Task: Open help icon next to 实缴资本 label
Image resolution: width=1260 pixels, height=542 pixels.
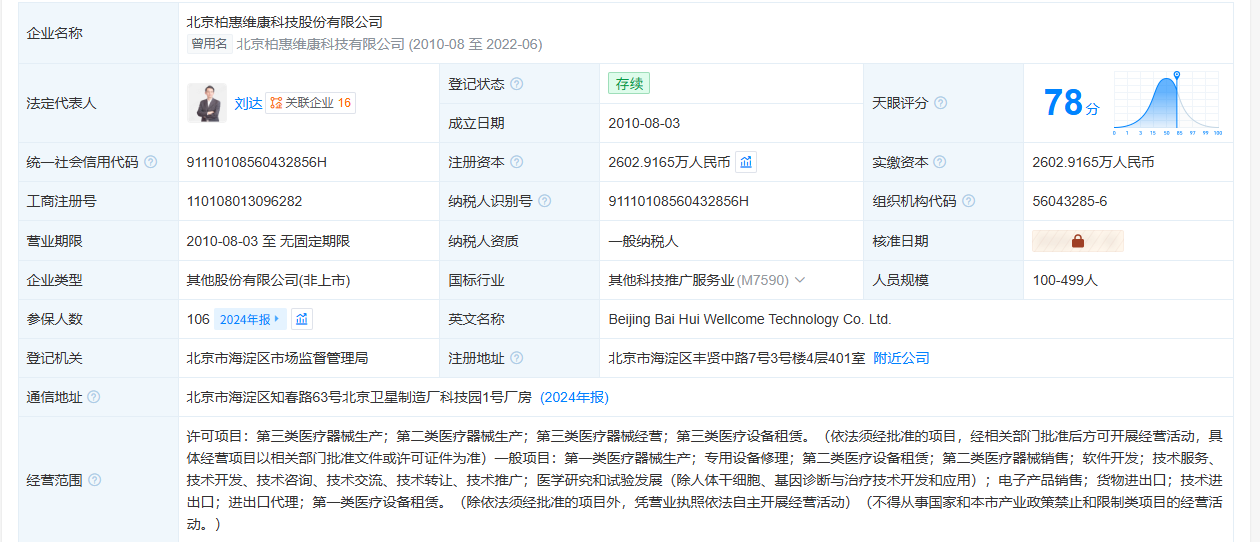Action: point(940,162)
